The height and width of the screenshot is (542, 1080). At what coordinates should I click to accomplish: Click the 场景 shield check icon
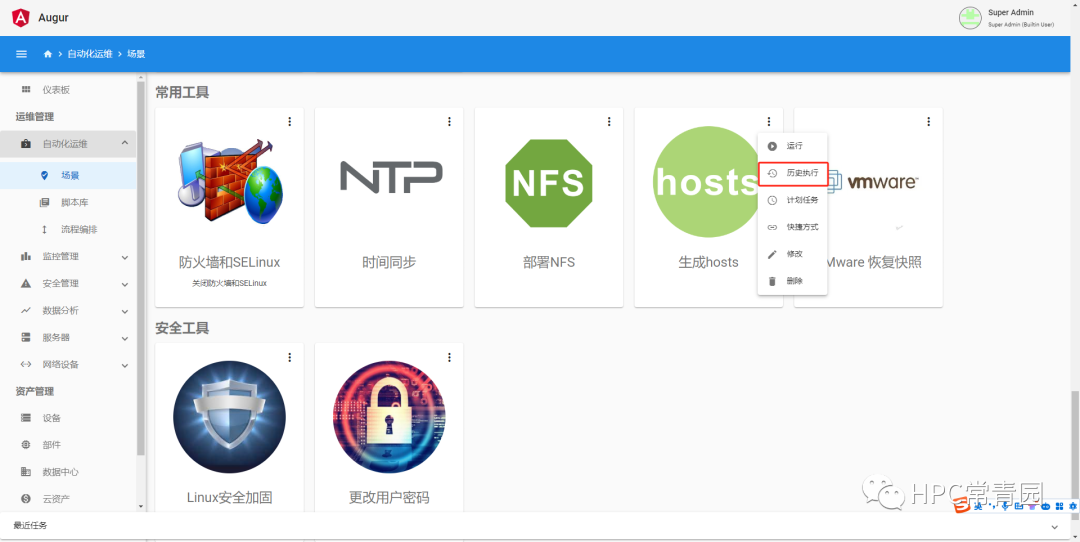point(45,176)
